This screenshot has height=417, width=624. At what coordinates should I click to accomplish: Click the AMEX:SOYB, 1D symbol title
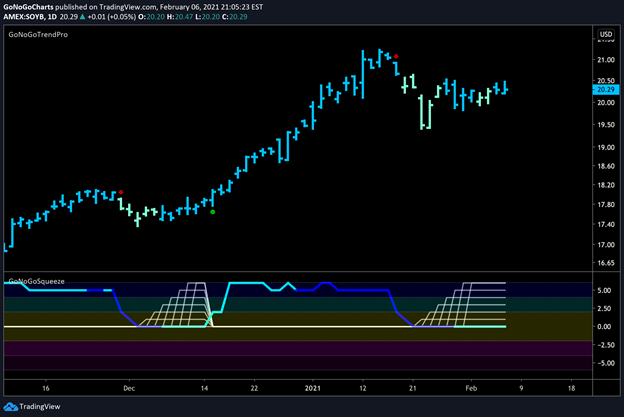click(x=30, y=17)
